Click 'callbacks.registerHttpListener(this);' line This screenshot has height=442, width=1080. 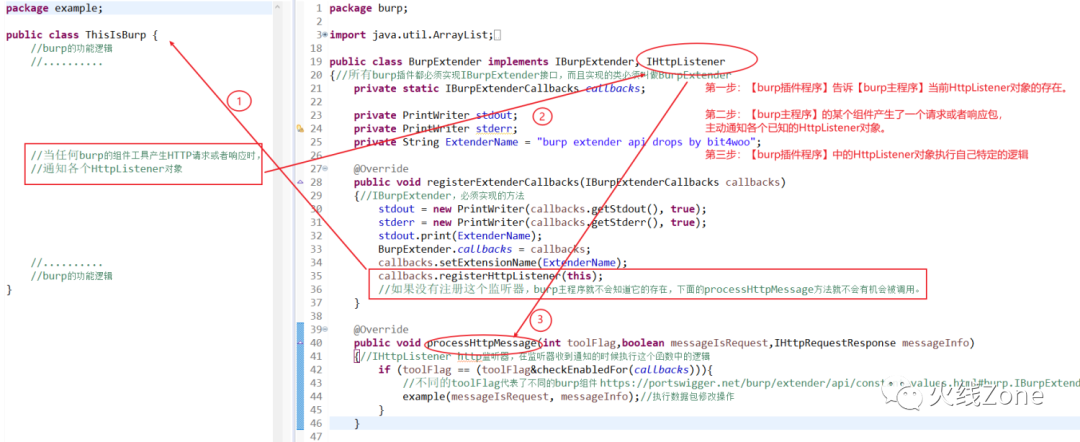tap(490, 277)
